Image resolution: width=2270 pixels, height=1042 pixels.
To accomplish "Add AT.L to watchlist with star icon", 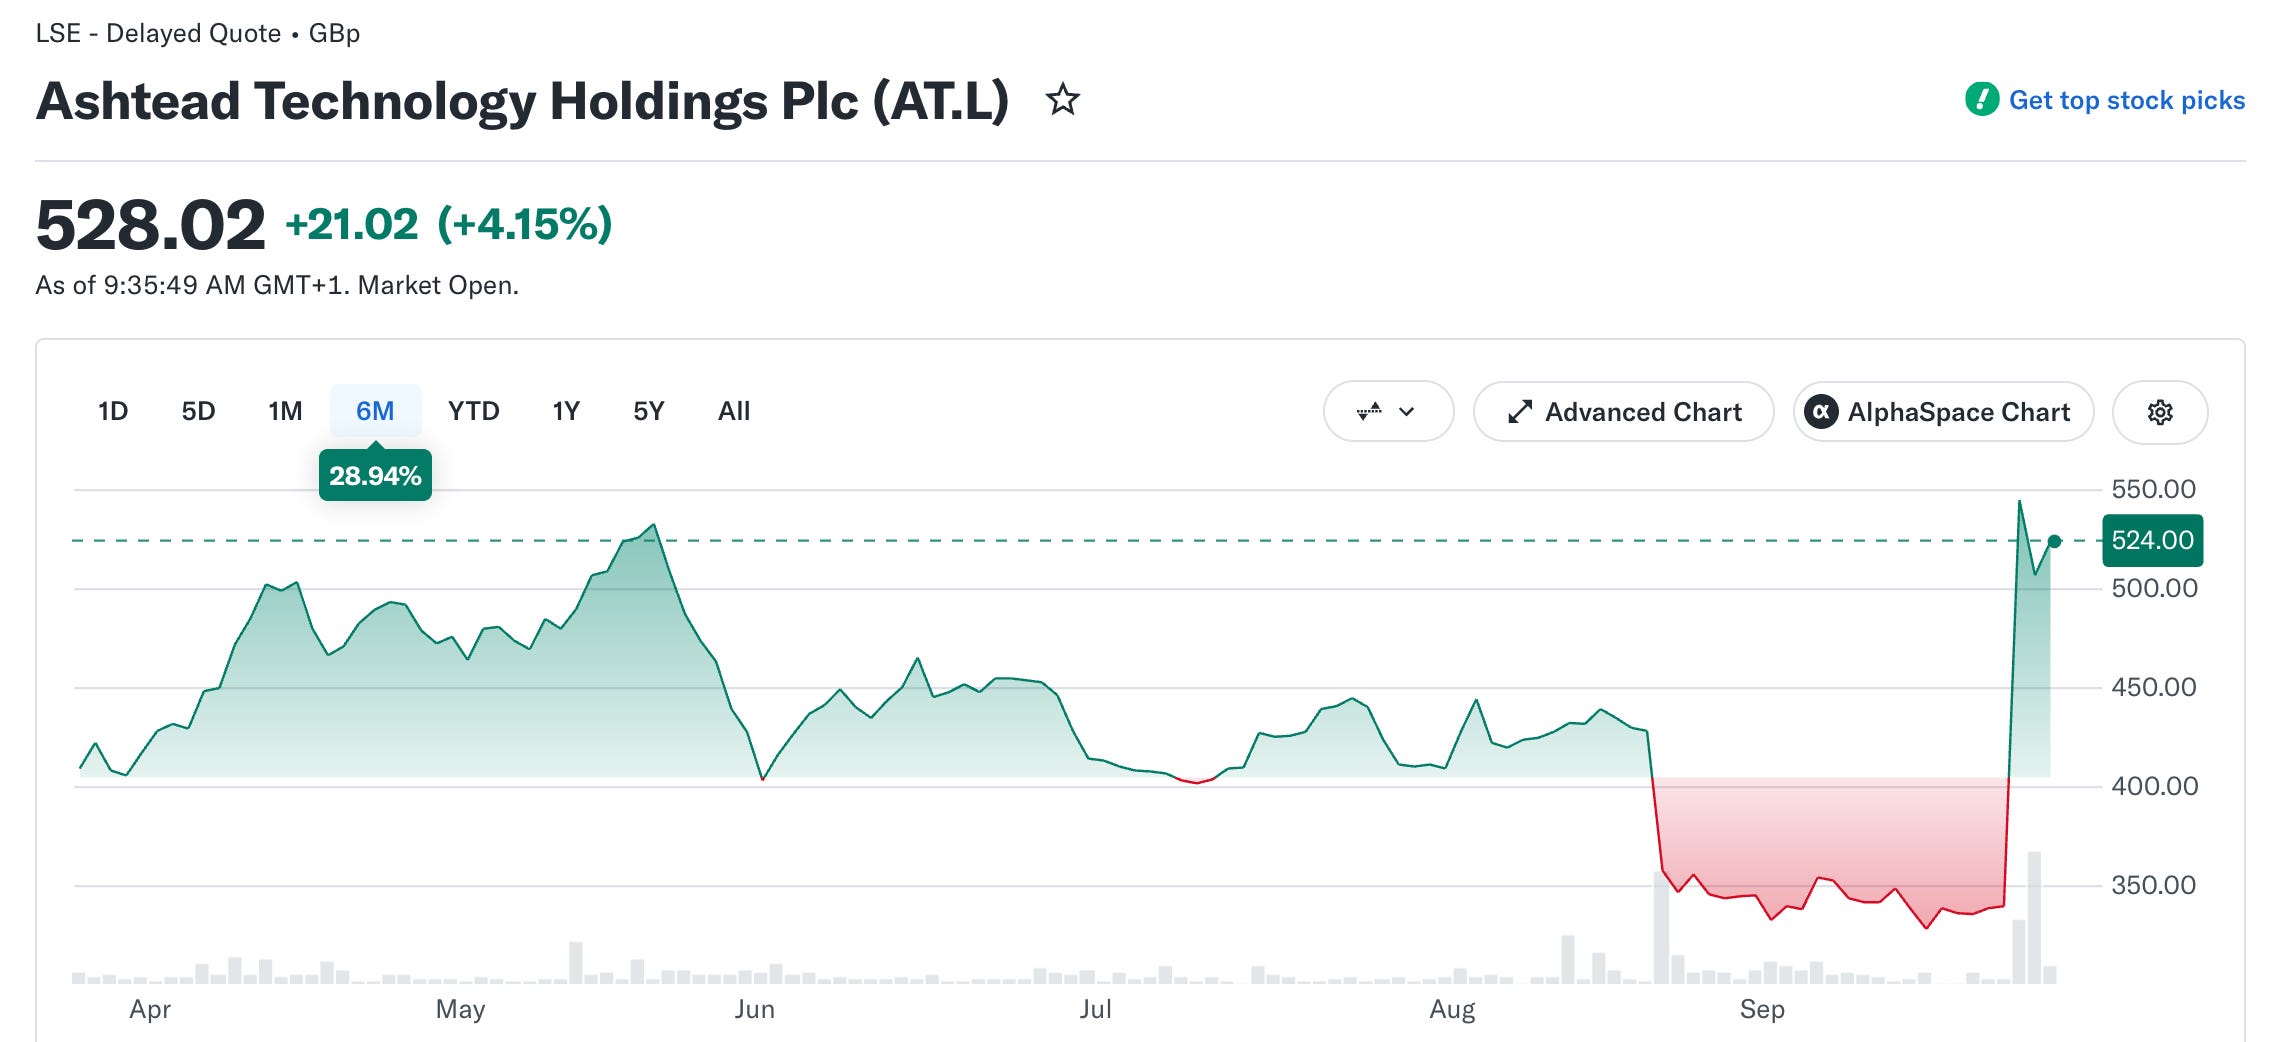I will tap(1062, 100).
